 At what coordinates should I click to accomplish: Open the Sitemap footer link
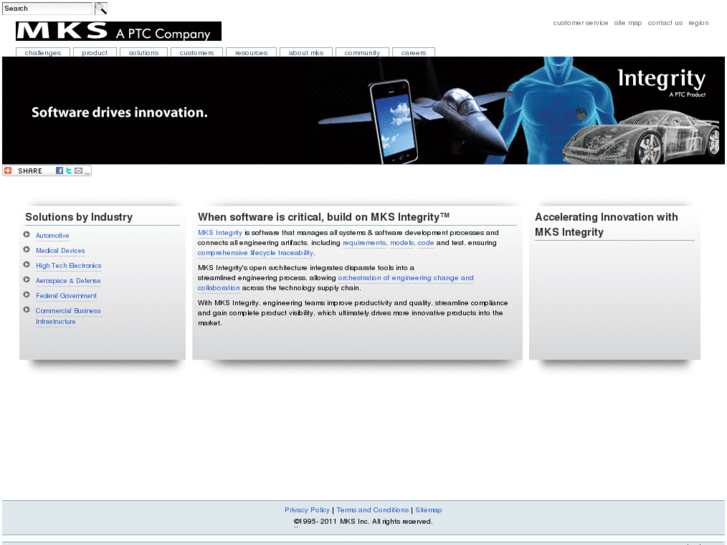click(428, 510)
